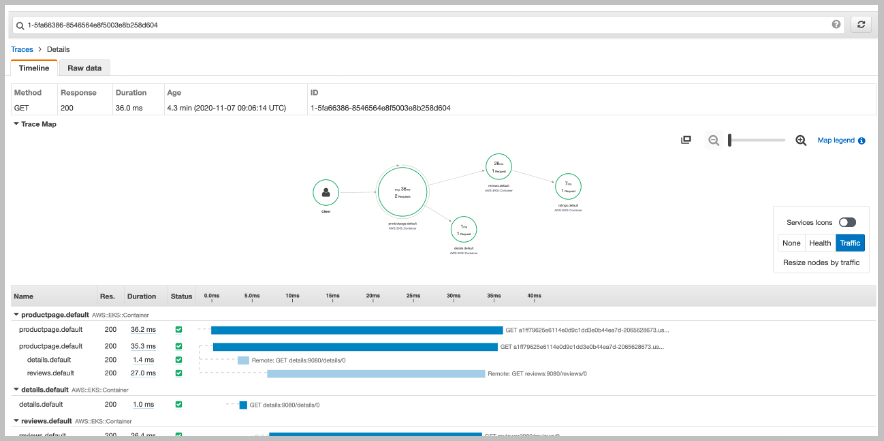Zoom in the trace map
The width and height of the screenshot is (884, 441).
(x=801, y=140)
